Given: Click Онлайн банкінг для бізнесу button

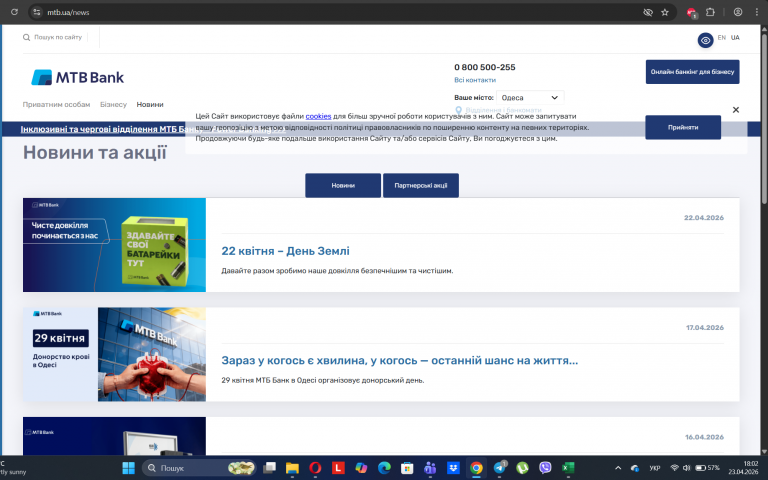Looking at the screenshot, I should [692, 72].
